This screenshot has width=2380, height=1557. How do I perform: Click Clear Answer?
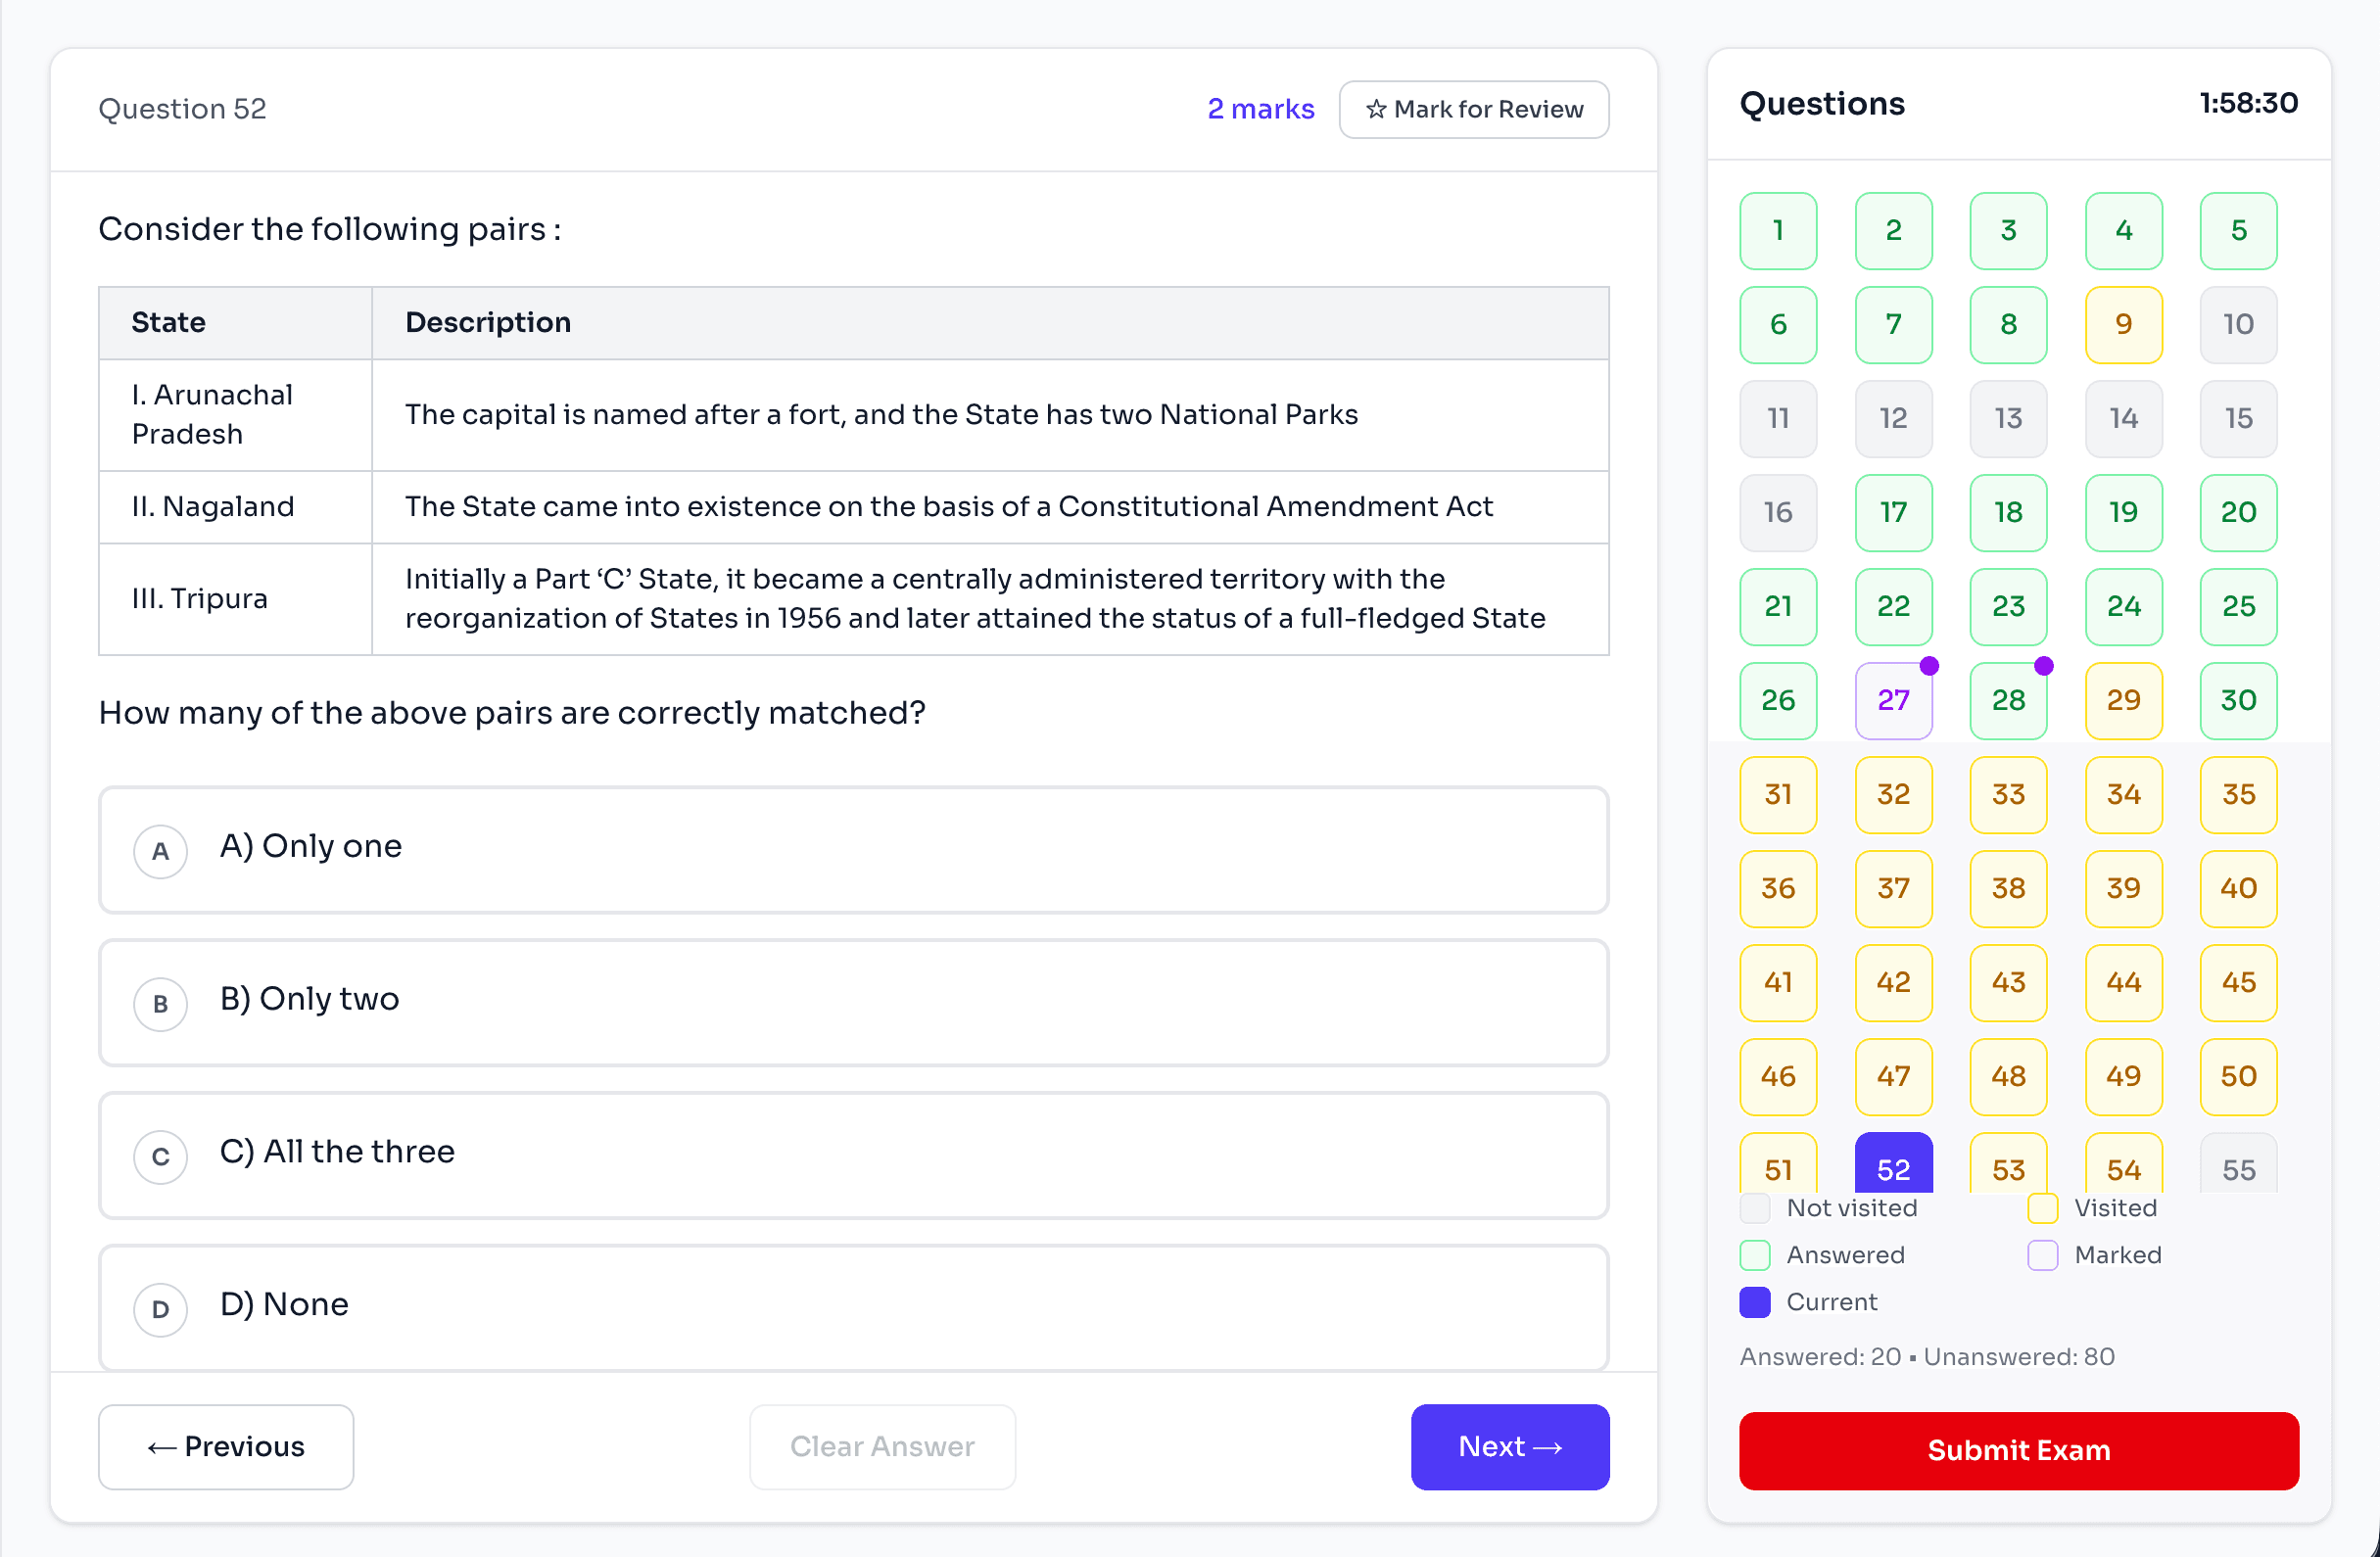tap(882, 1446)
